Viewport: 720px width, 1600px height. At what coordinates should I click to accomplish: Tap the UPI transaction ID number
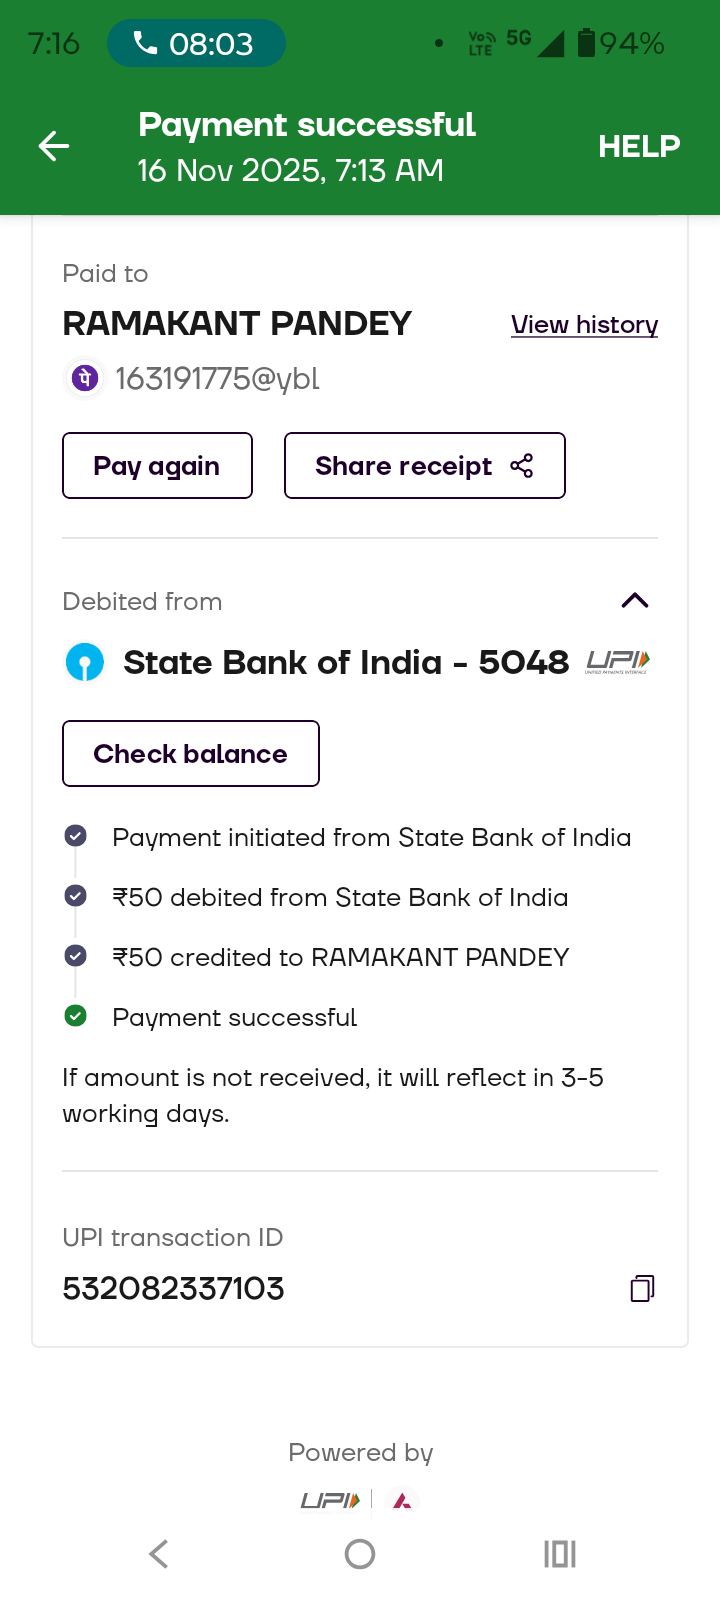click(x=173, y=1288)
